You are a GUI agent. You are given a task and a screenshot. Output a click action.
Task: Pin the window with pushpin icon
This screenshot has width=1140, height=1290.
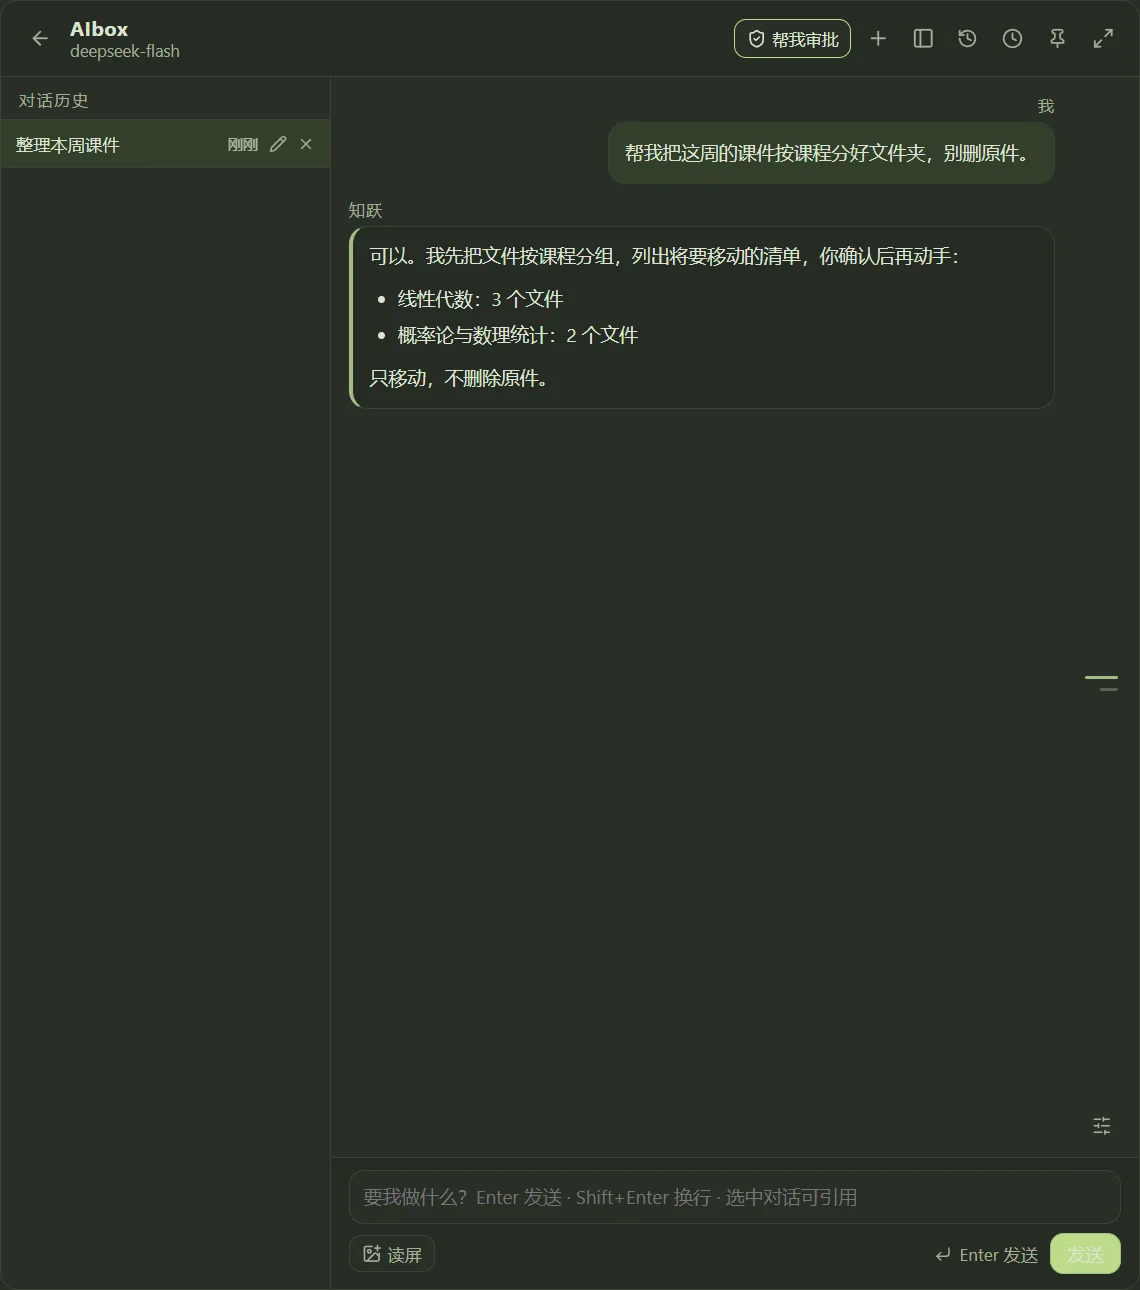tap(1057, 39)
